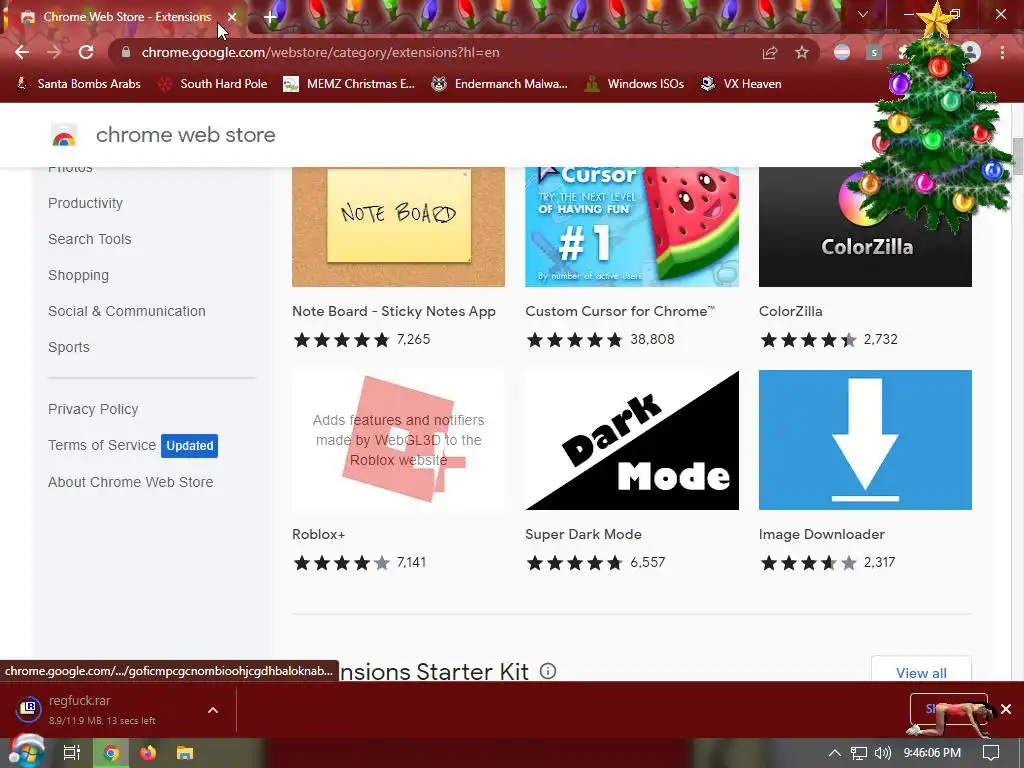Click the Chrome taskbar icon
Screen dimensions: 1024x768
click(111, 753)
